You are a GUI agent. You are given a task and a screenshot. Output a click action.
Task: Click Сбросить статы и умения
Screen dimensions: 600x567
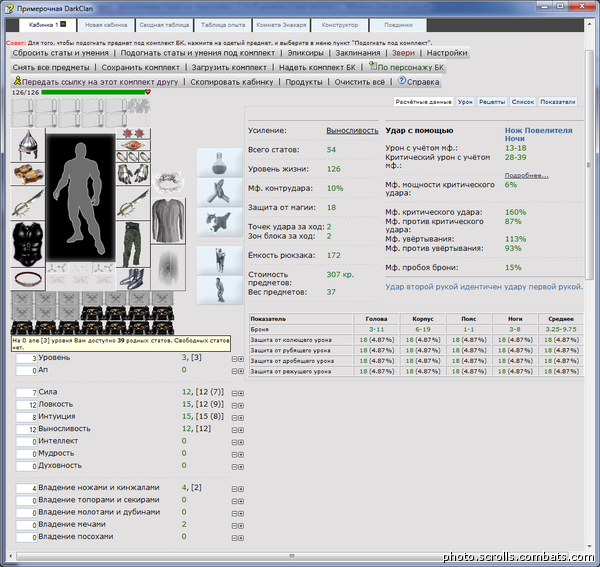(60, 53)
